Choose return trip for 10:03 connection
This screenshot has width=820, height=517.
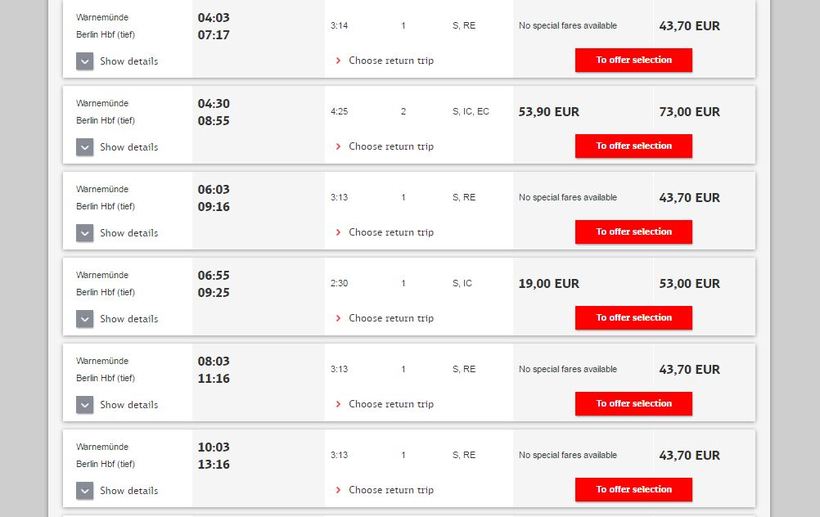(x=390, y=491)
